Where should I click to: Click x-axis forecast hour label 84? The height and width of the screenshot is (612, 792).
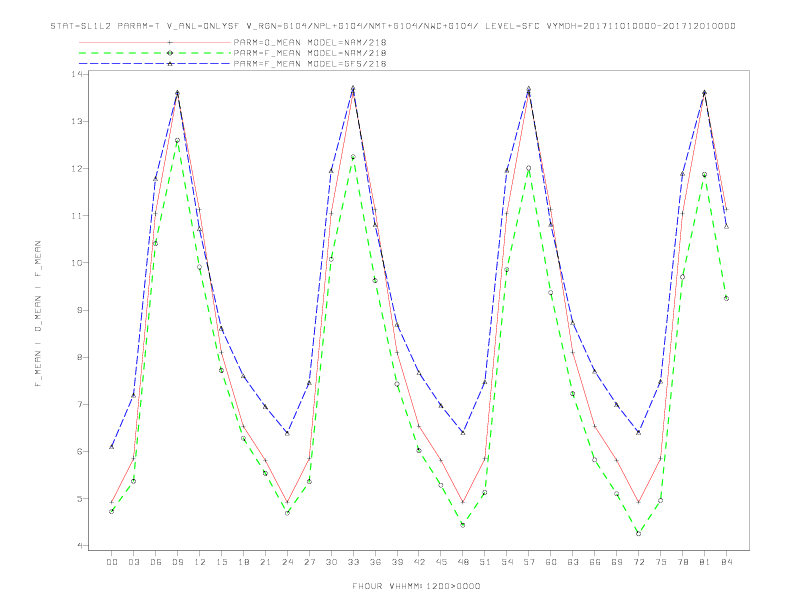727,562
